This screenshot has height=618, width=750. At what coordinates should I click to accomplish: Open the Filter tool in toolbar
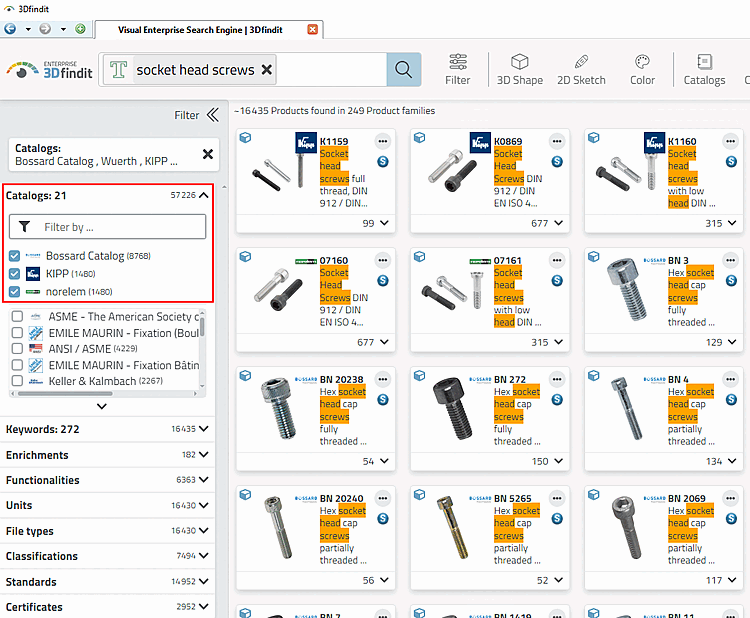[458, 70]
